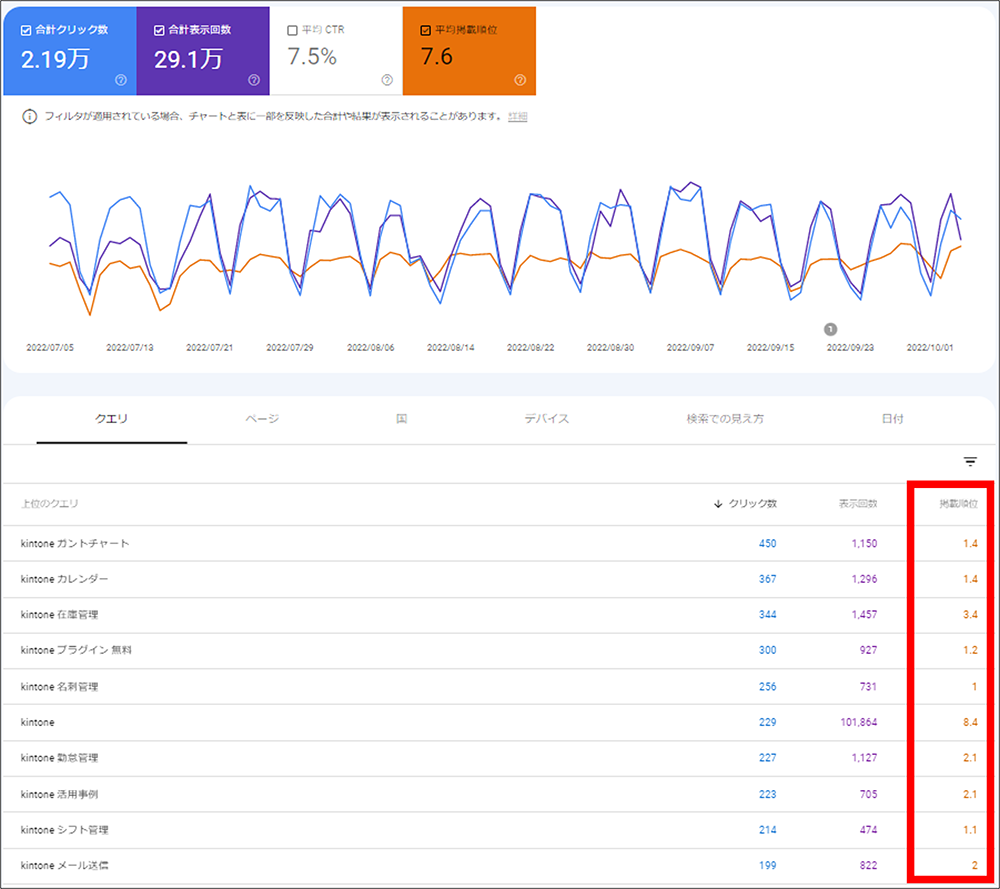Image resolution: width=1000 pixels, height=889 pixels.
Task: Click the annotation marker 1 on the chart
Action: coord(830,329)
